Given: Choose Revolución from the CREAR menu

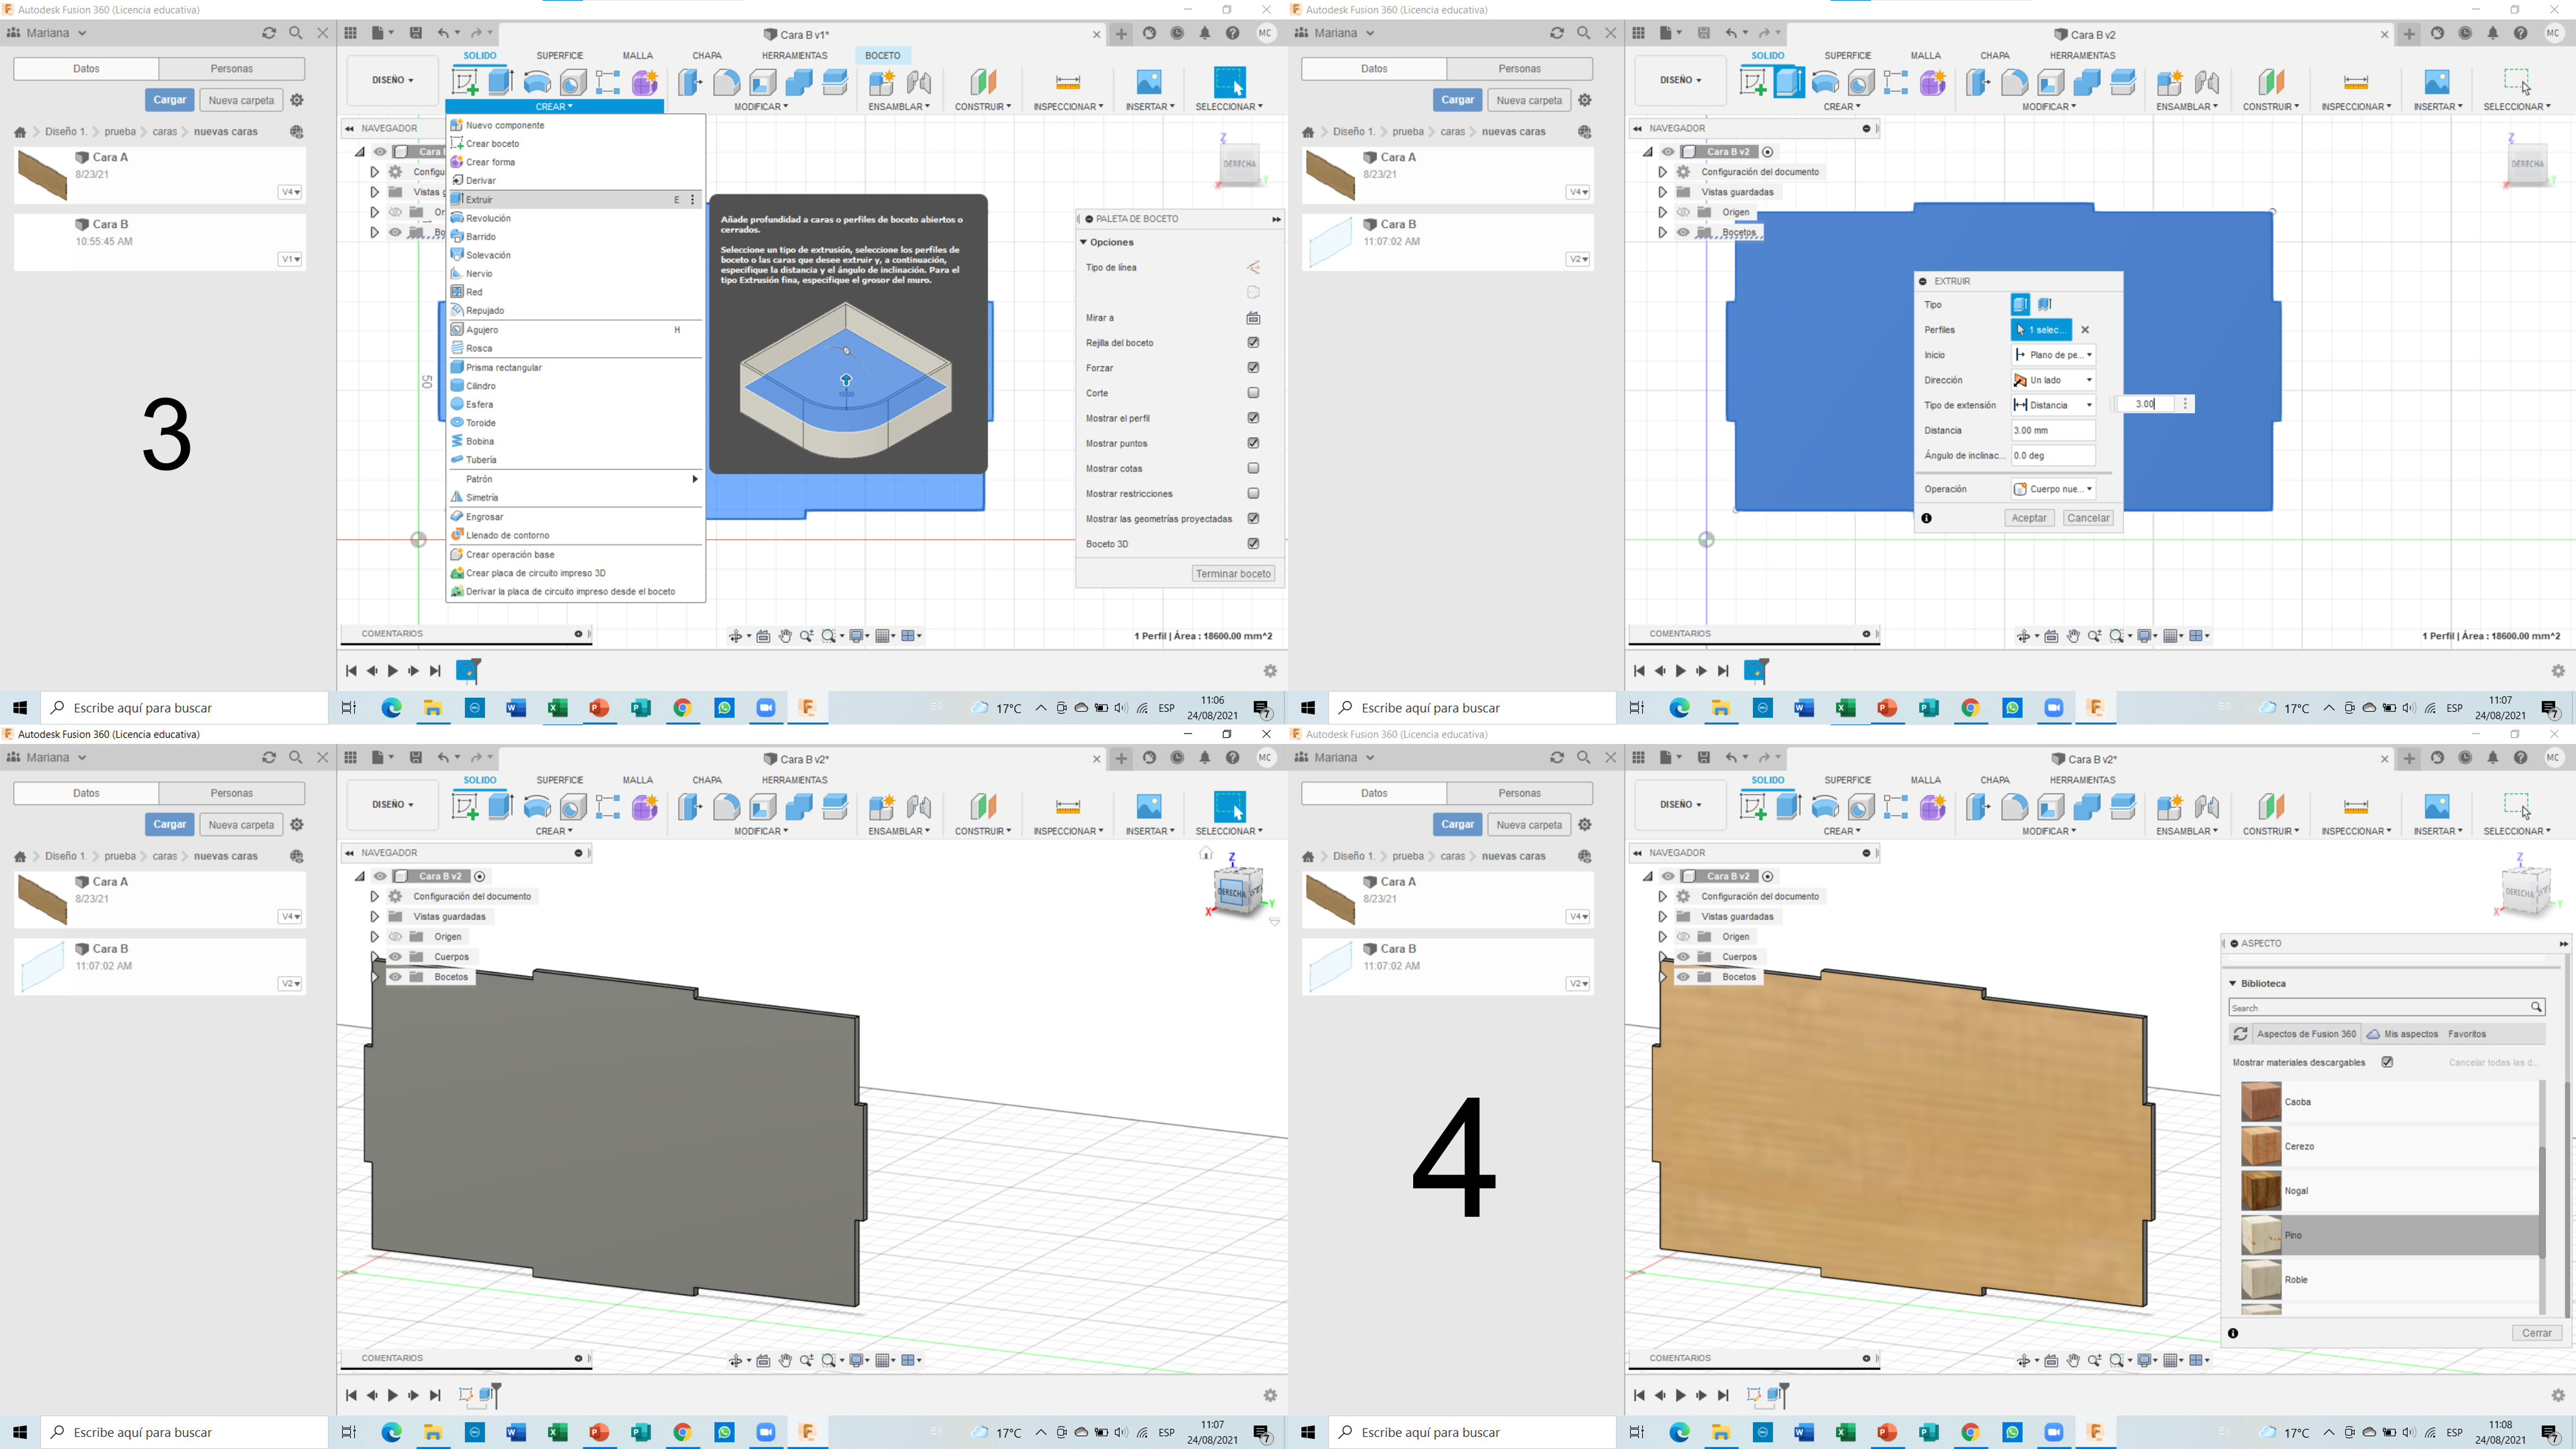Looking at the screenshot, I should [488, 218].
